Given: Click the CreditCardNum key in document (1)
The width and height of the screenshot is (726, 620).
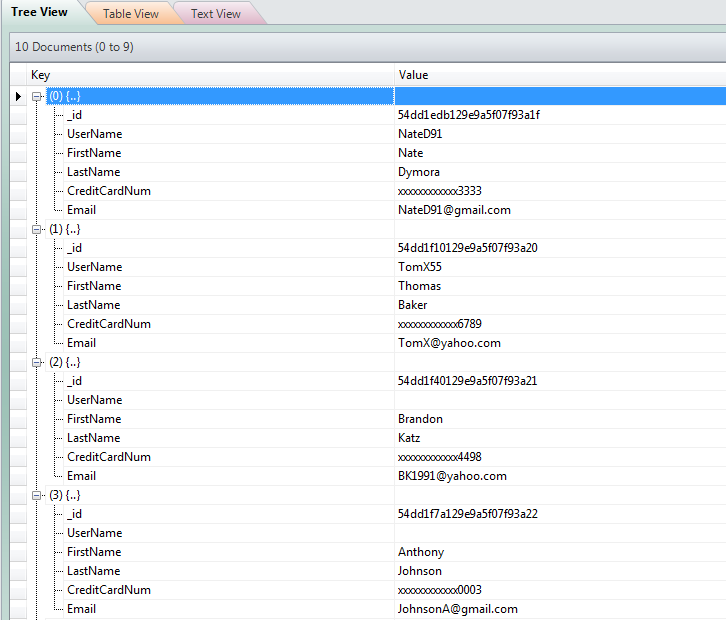Looking at the screenshot, I should click(109, 324).
